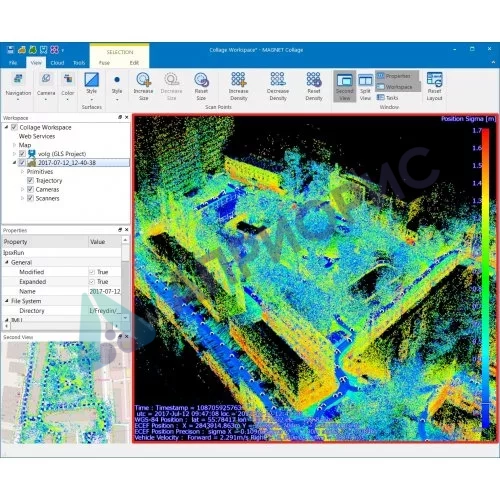The width and height of the screenshot is (500, 500).
Task: Toggle the Modified True checkbox
Action: tap(92, 272)
